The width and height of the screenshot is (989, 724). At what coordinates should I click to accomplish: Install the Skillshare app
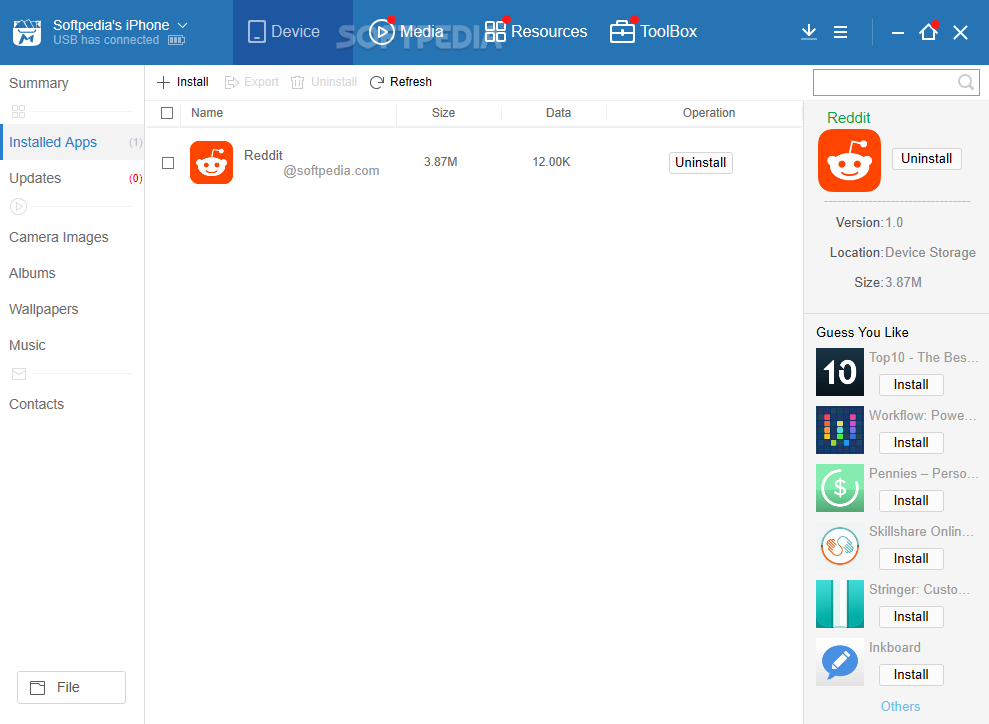(x=911, y=559)
